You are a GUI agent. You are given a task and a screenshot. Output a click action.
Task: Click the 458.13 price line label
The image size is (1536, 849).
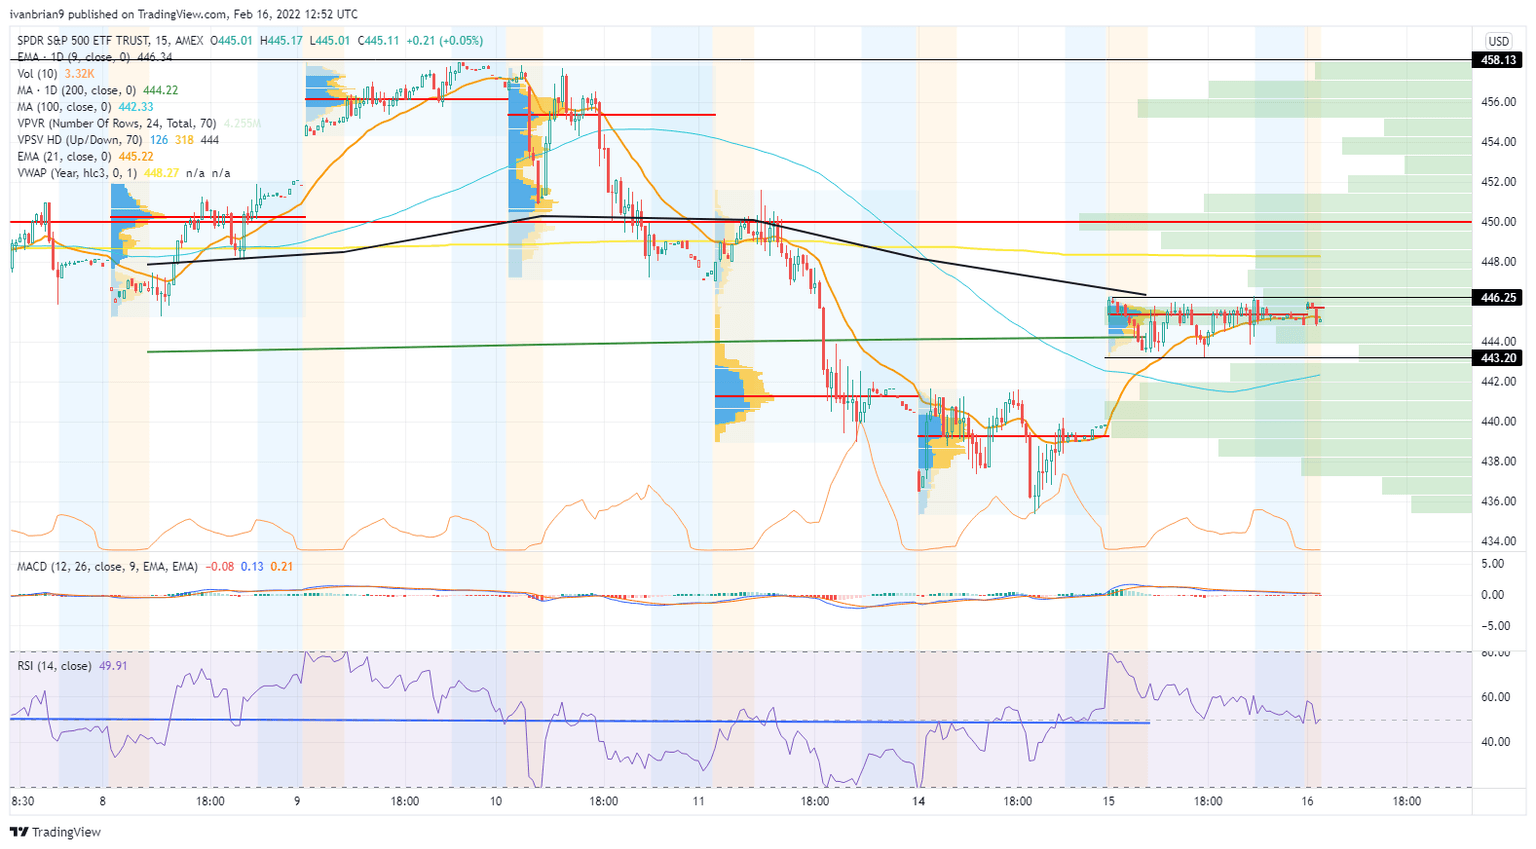pyautogui.click(x=1499, y=60)
